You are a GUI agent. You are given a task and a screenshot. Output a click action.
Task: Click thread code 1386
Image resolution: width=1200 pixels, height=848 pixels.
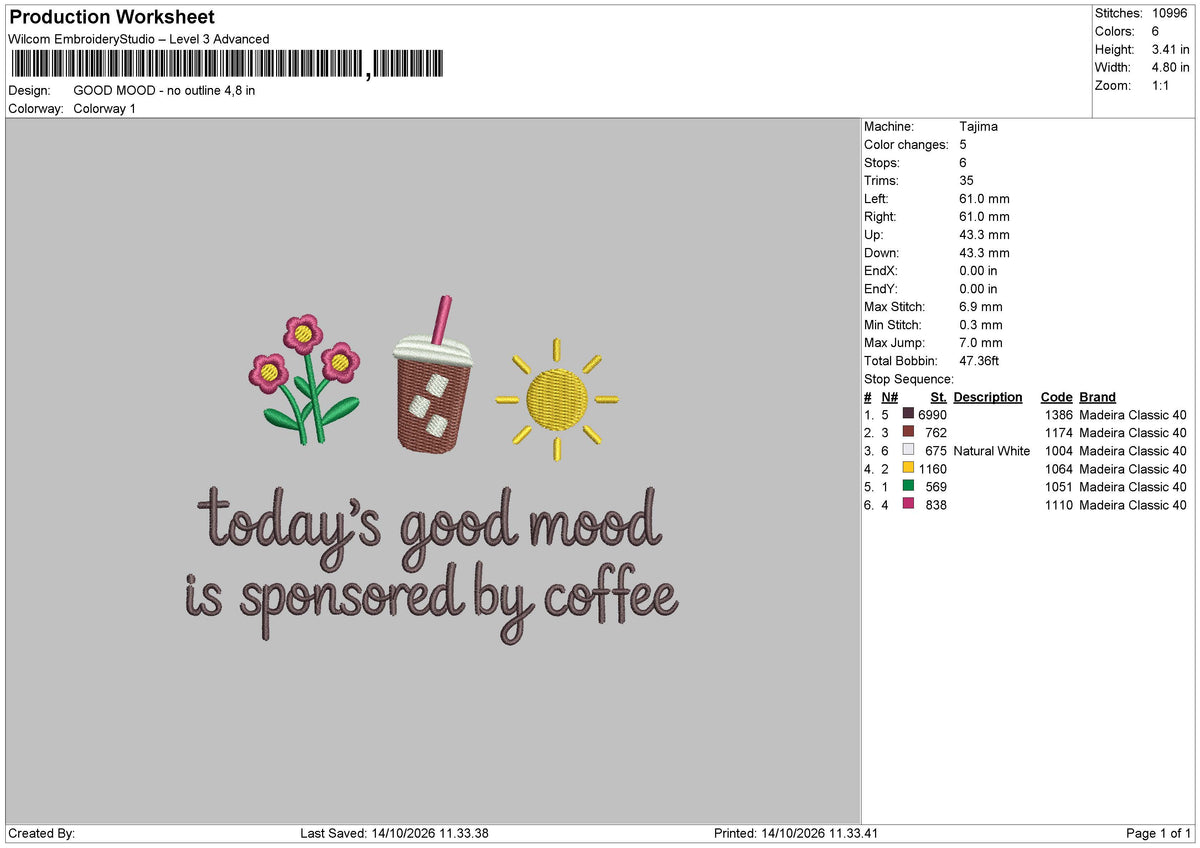[1058, 414]
